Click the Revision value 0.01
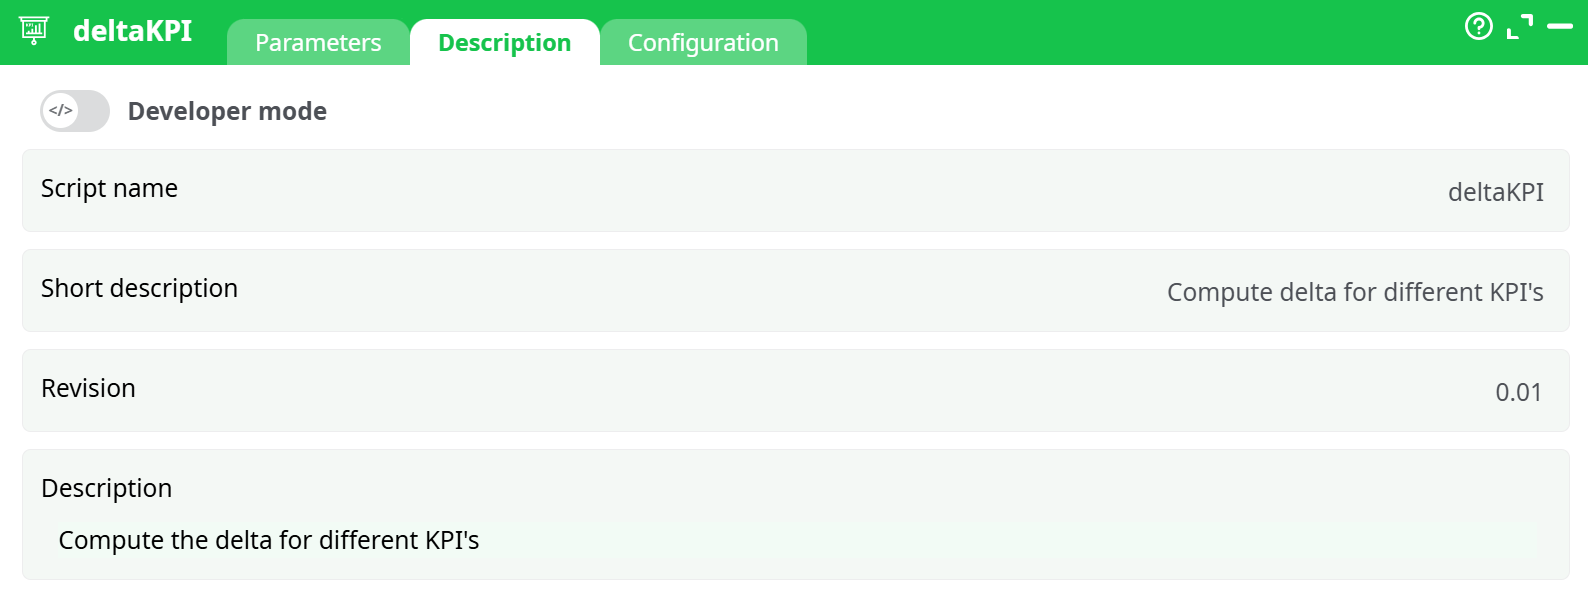Image resolution: width=1588 pixels, height=597 pixels. point(1518,392)
